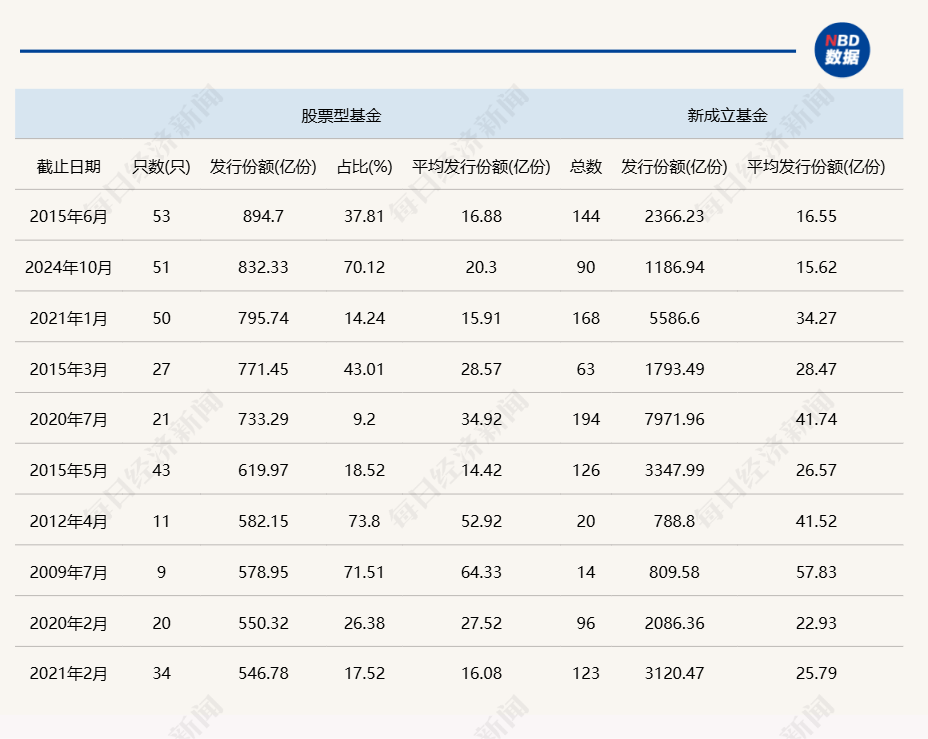Image resolution: width=928 pixels, height=739 pixels.
Task: Select the 2015年6月 date cell
Action: pyautogui.click(x=69, y=217)
